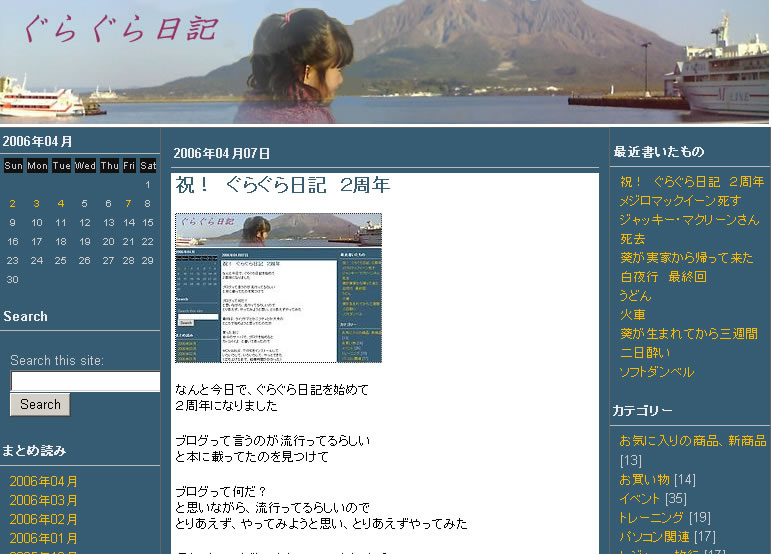Click calendar date 15

pyautogui.click(x=148, y=223)
